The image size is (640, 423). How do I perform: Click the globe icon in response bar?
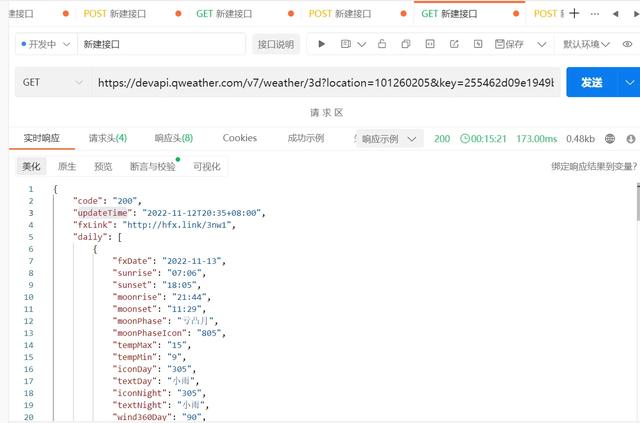coord(630,139)
